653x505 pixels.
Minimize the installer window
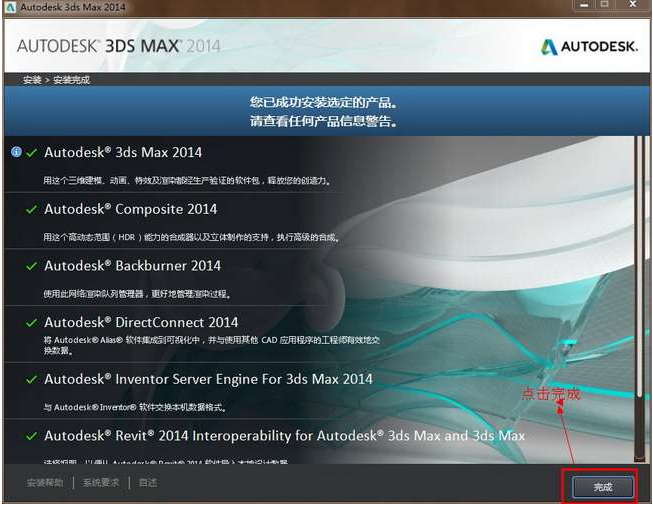(x=584, y=5)
